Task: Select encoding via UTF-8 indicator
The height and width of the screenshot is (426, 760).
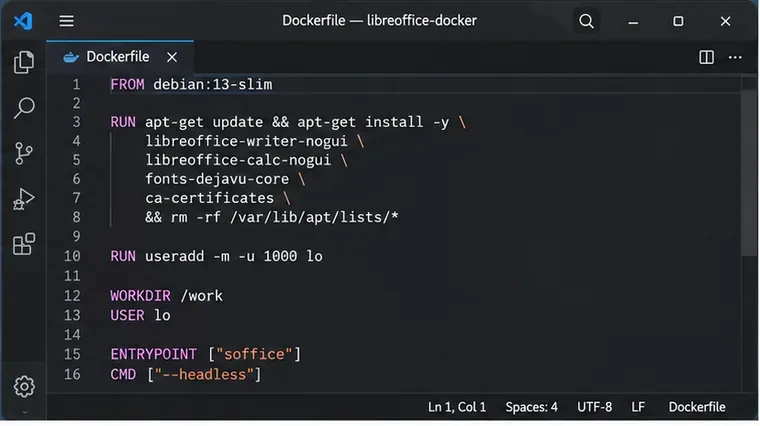Action: [x=594, y=407]
